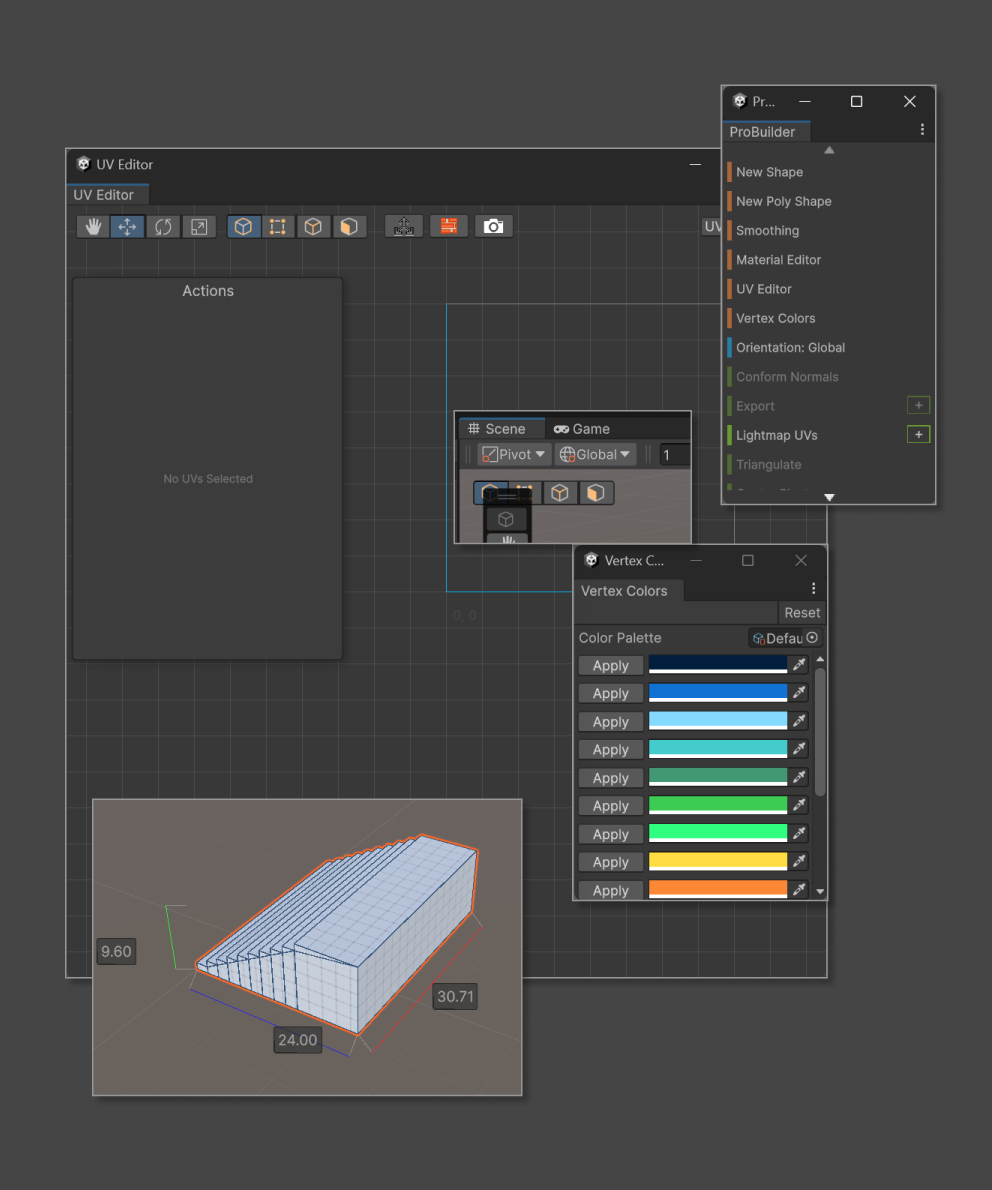This screenshot has height=1190, width=992.
Task: Click the 30.71 dimension label
Action: point(455,996)
